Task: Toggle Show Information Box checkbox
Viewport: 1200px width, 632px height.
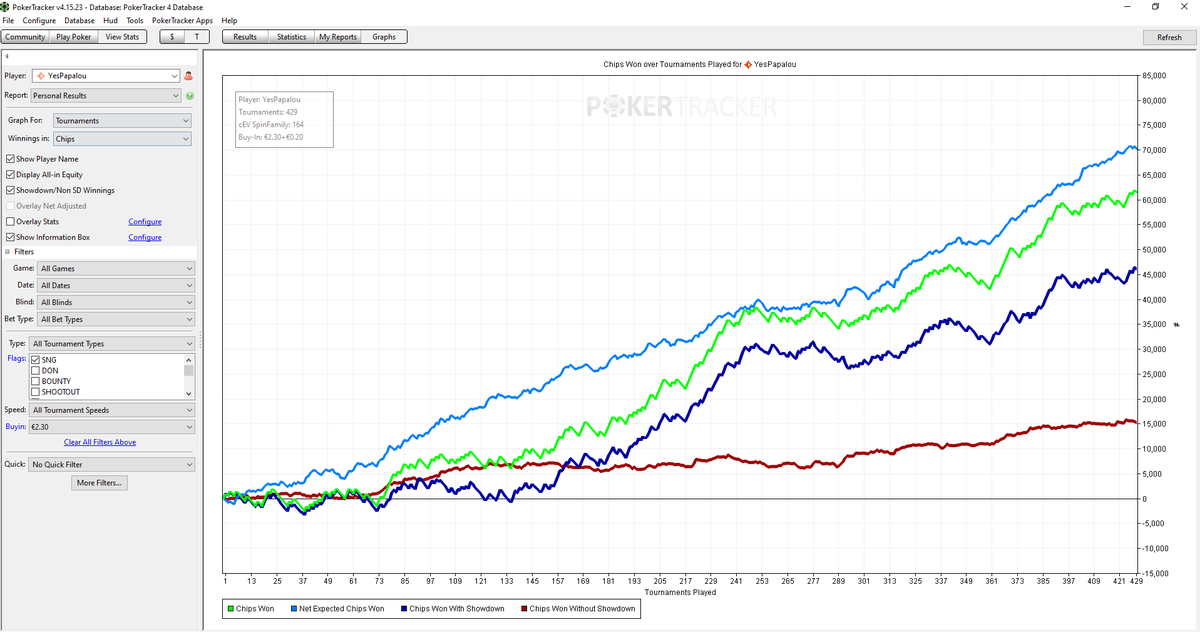Action: pyautogui.click(x=10, y=237)
